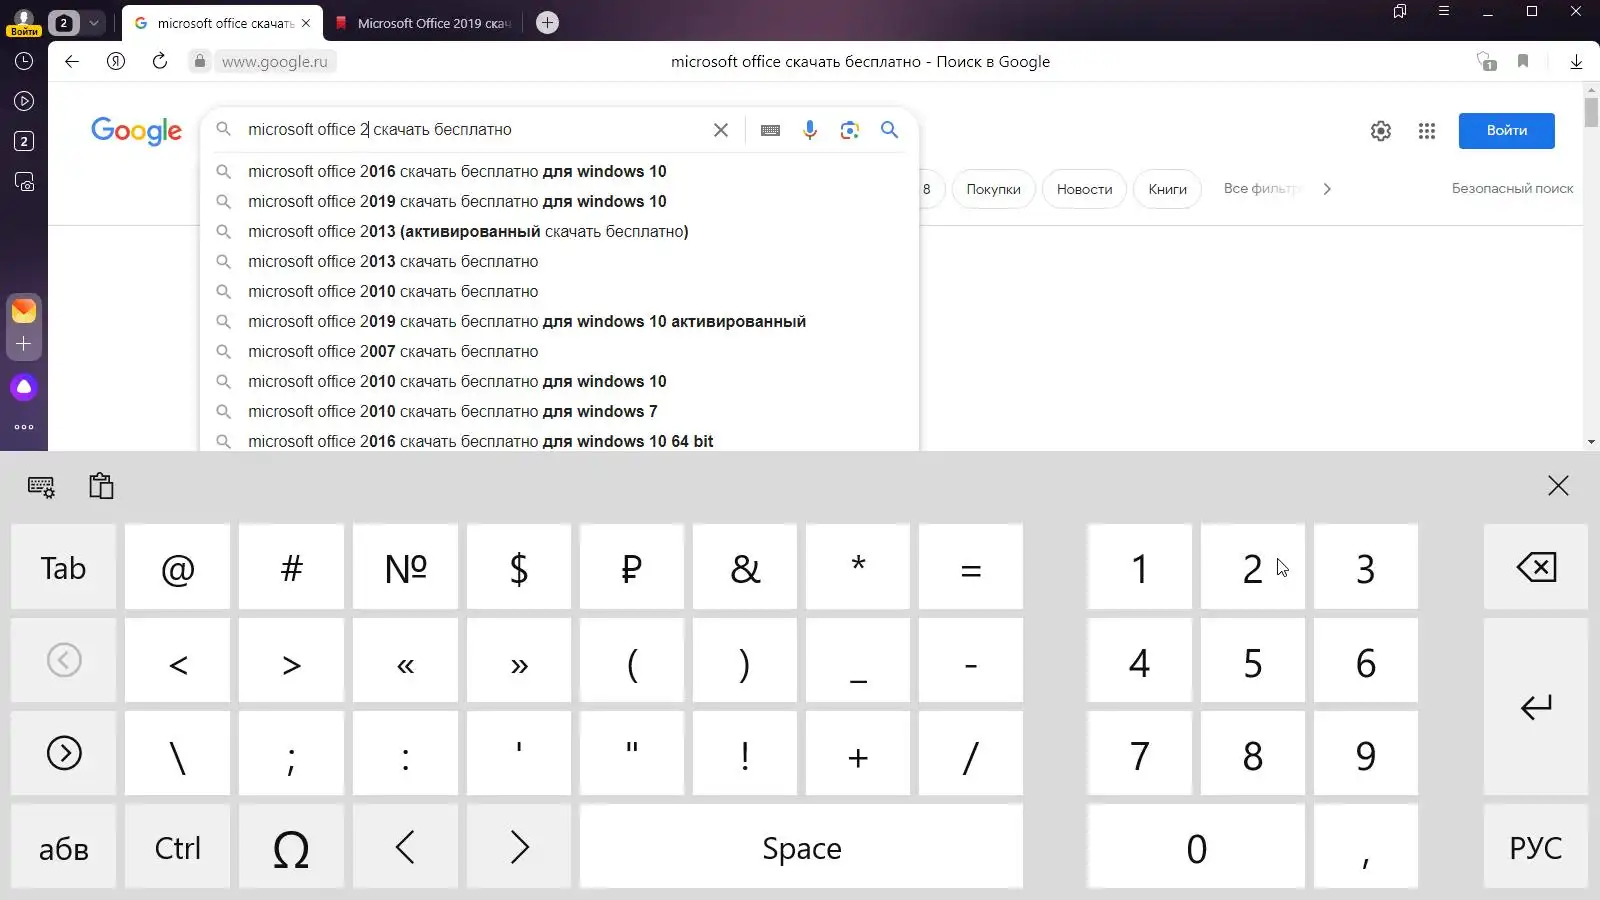The image size is (1600, 900).
Task: Click the site lock security icon
Action: coord(200,61)
